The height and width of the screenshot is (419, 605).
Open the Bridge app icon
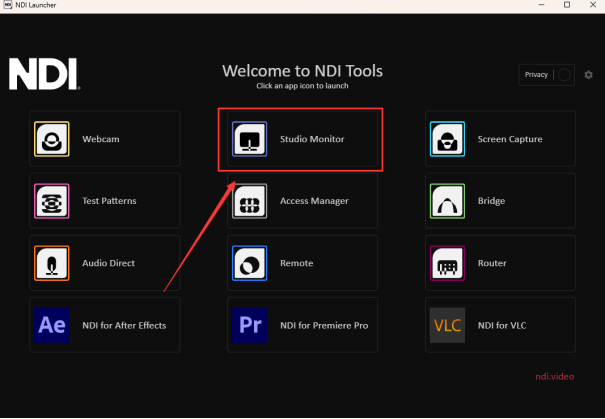(447, 201)
